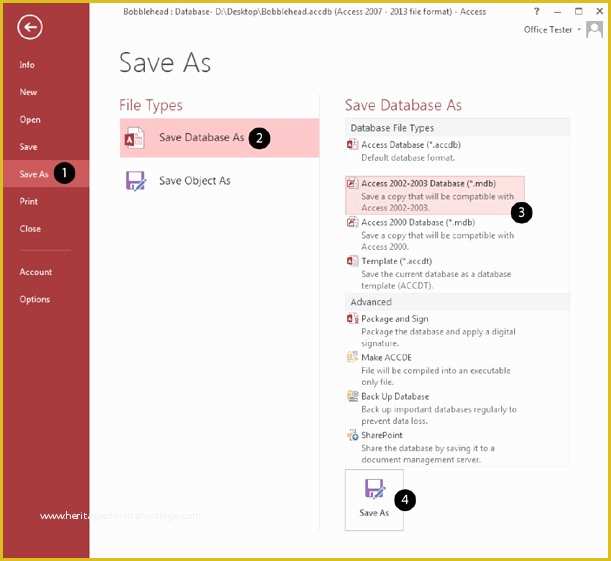This screenshot has height=561, width=611.
Task: Click the Save Object As floppy icon
Action: tap(135, 181)
